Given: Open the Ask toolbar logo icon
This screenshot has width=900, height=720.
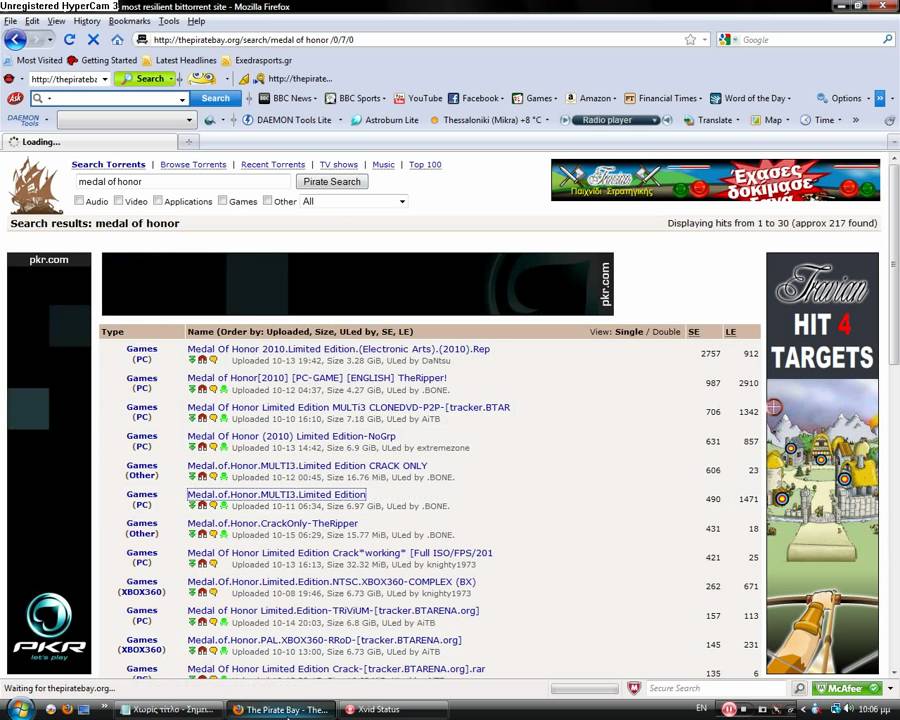Looking at the screenshot, I should 14,98.
